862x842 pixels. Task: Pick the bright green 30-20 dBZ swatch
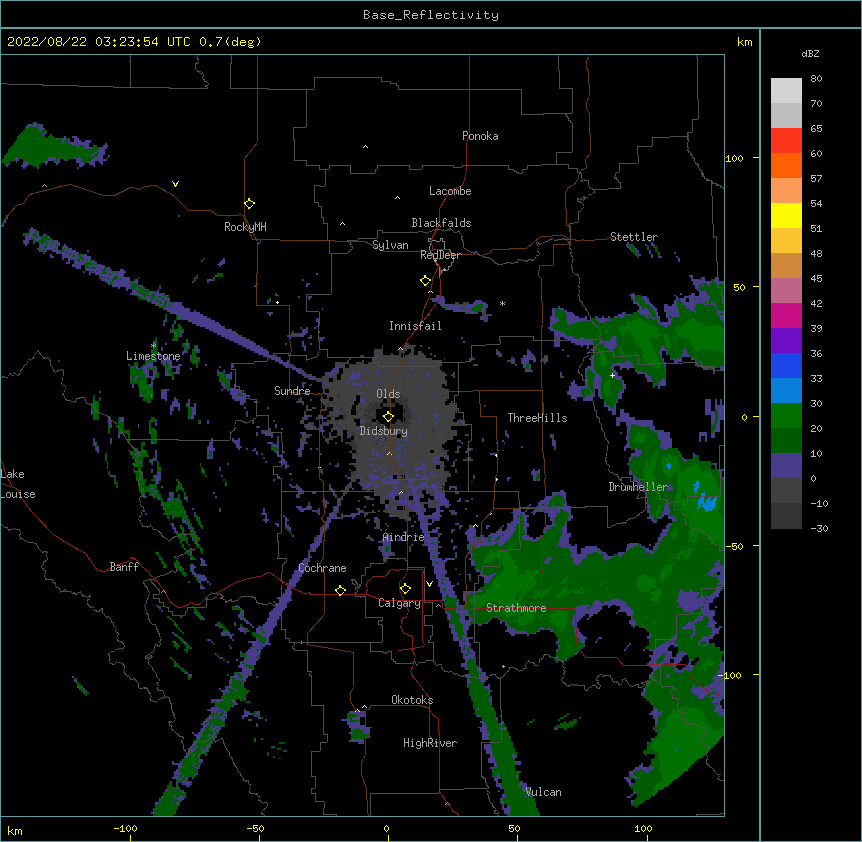click(x=786, y=416)
